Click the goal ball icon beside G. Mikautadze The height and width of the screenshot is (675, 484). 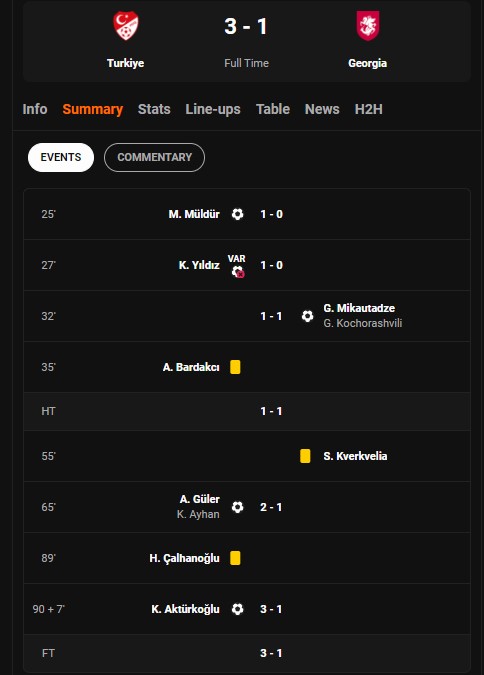click(307, 316)
